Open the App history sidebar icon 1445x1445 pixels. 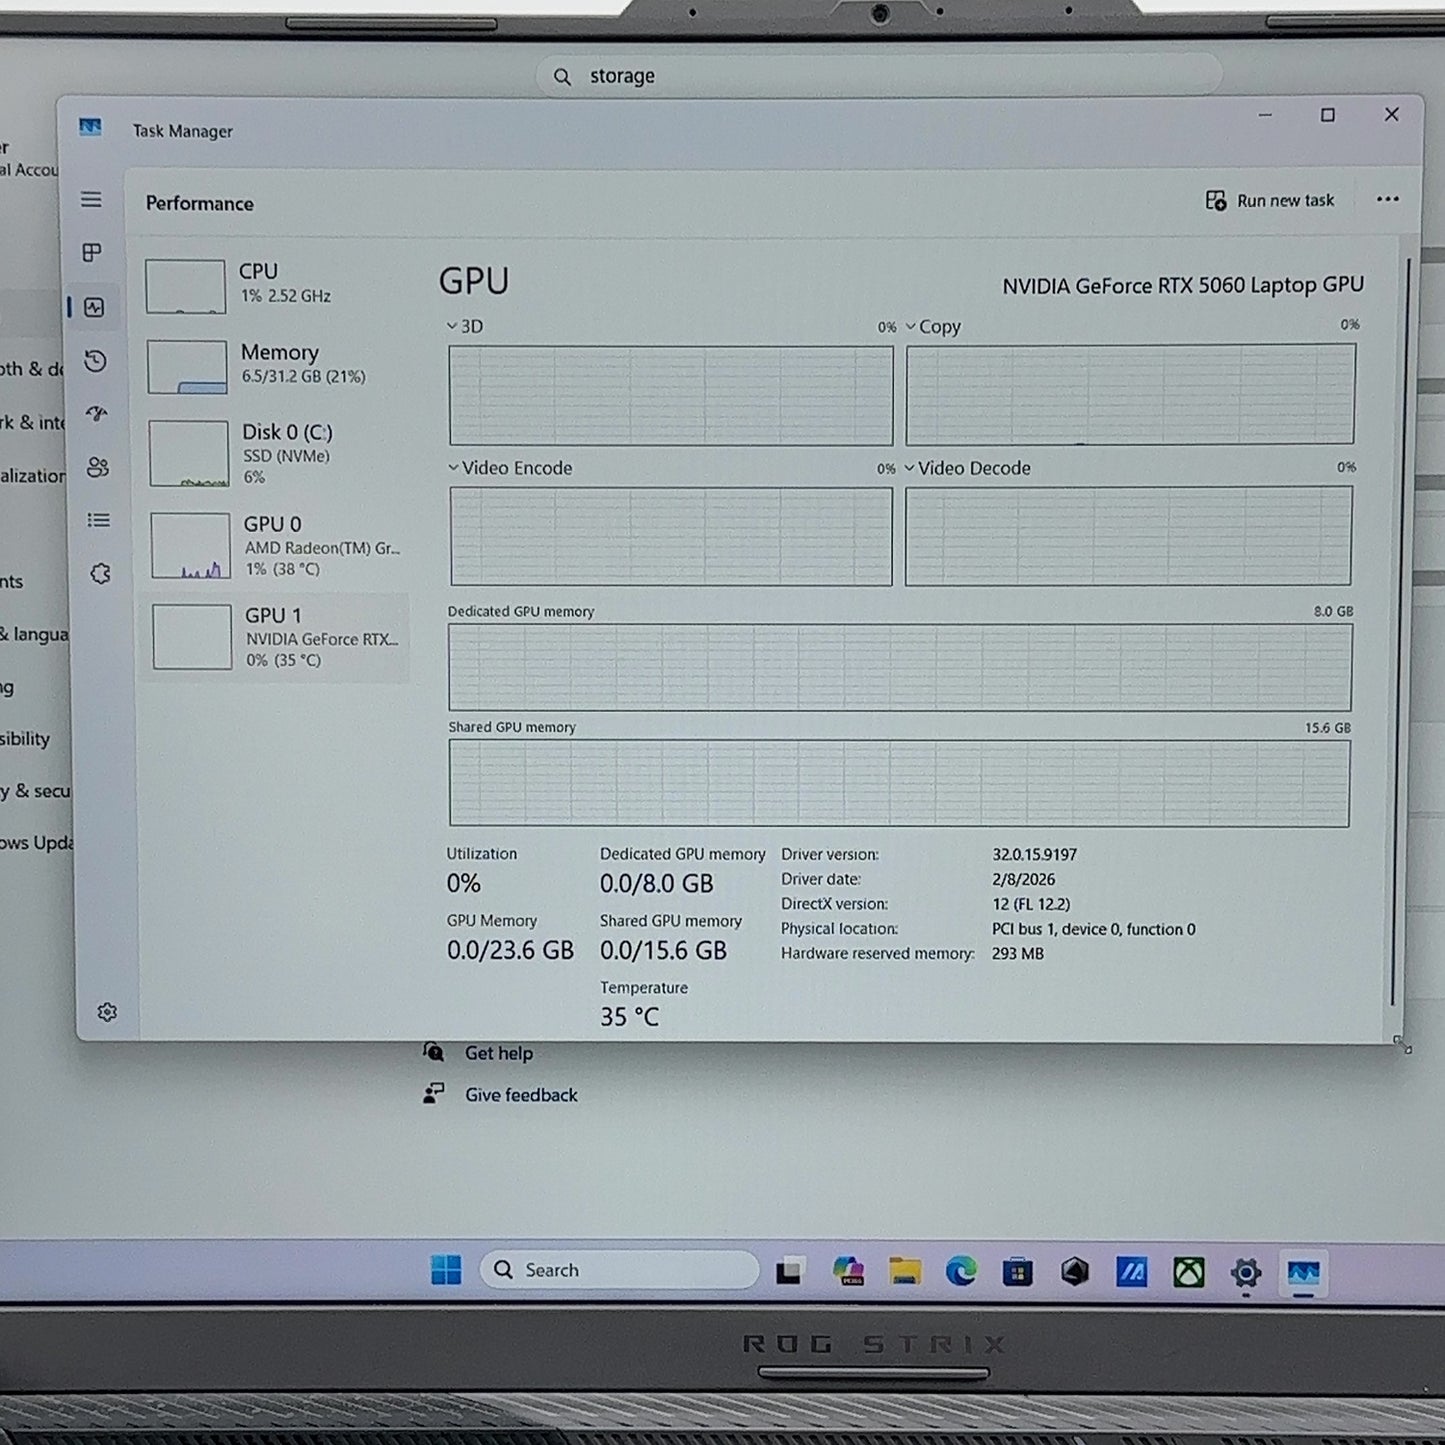[x=95, y=361]
